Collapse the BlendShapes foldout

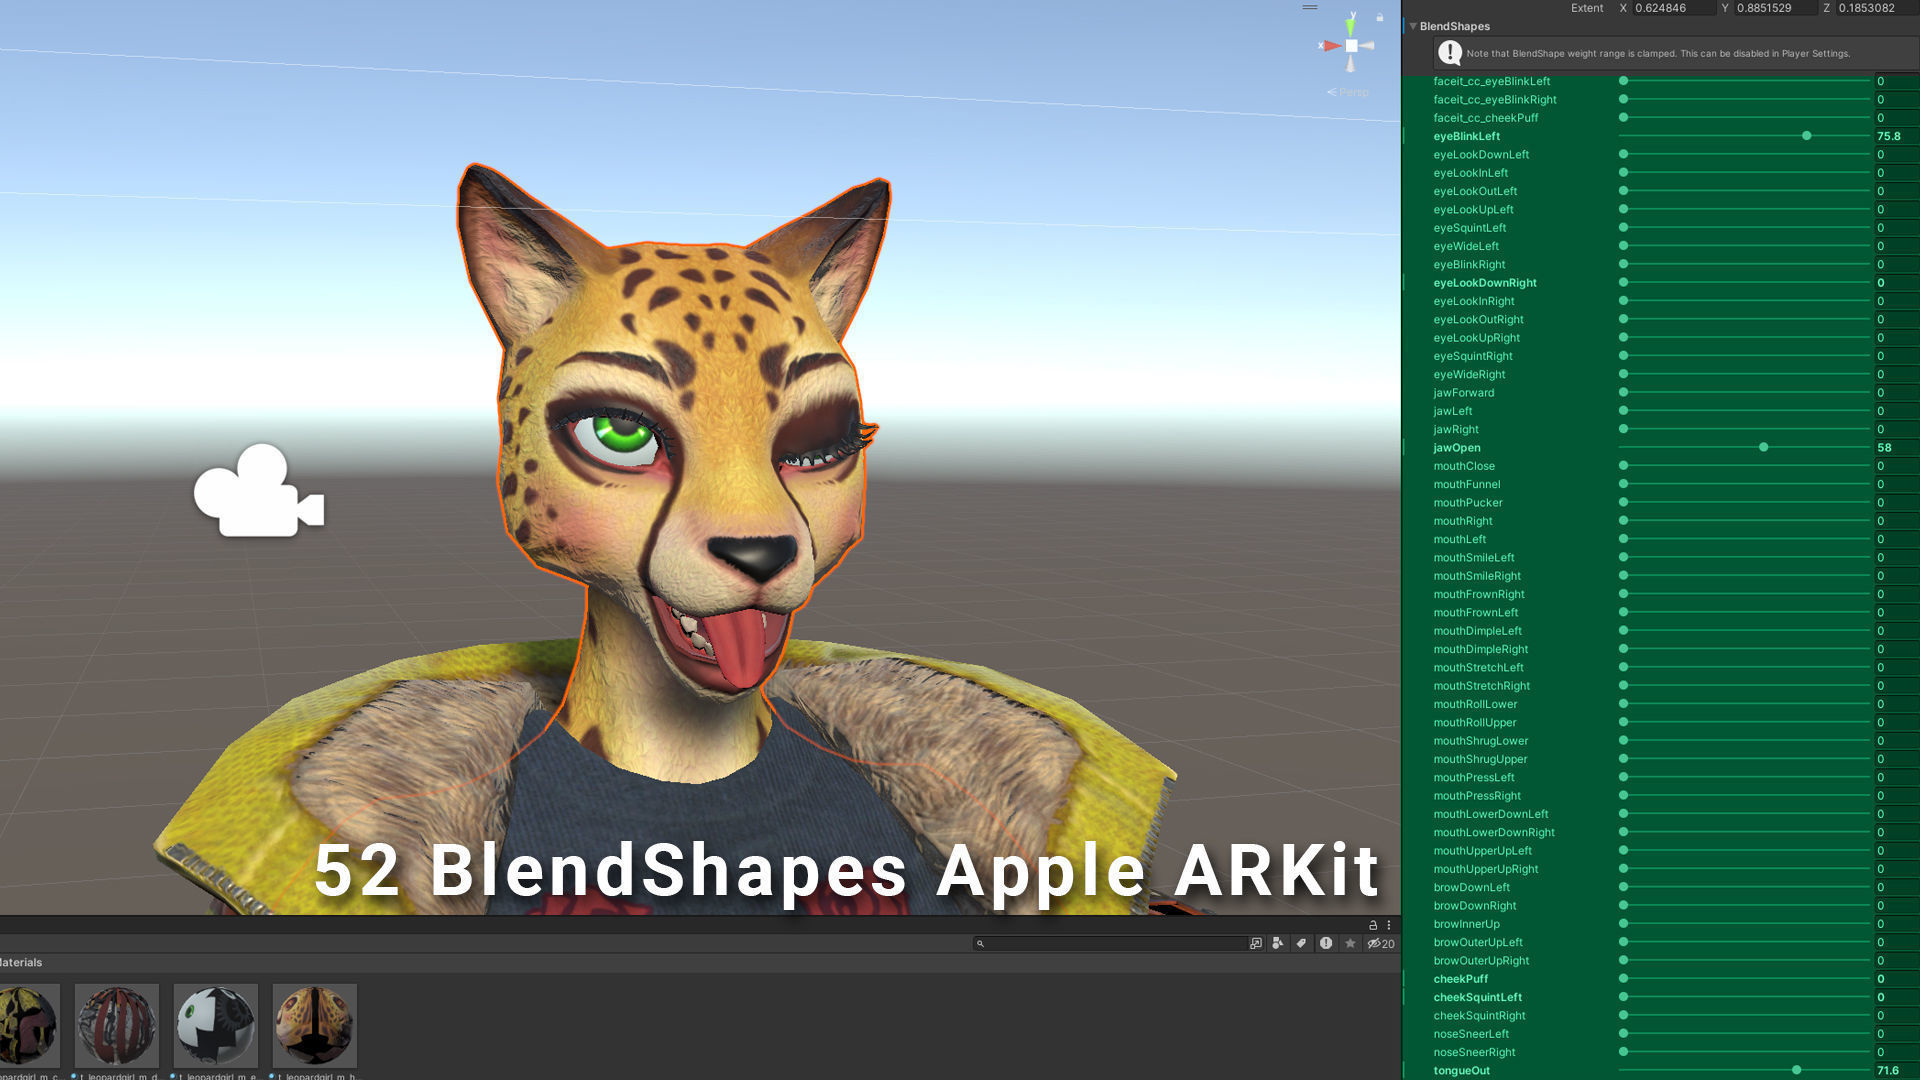point(1413,26)
